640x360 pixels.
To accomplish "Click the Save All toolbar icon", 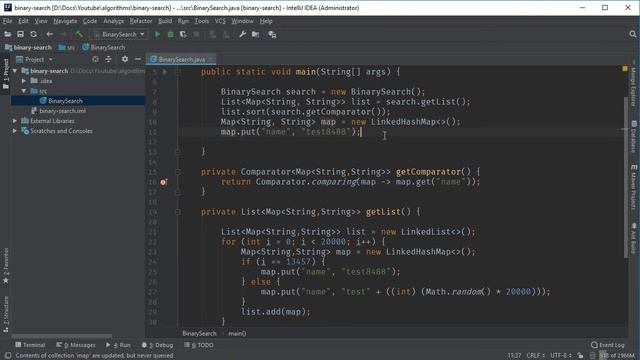I will coord(20,34).
